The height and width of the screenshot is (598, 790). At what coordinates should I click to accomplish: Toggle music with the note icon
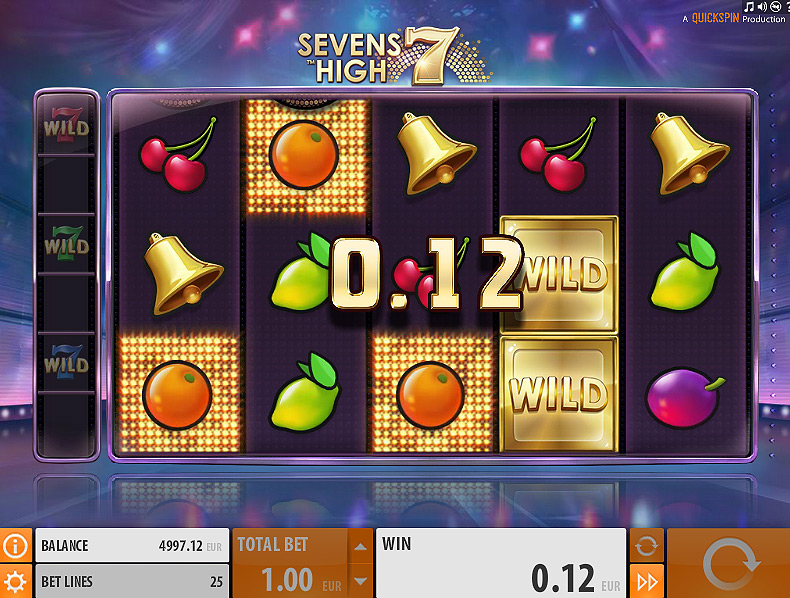749,6
